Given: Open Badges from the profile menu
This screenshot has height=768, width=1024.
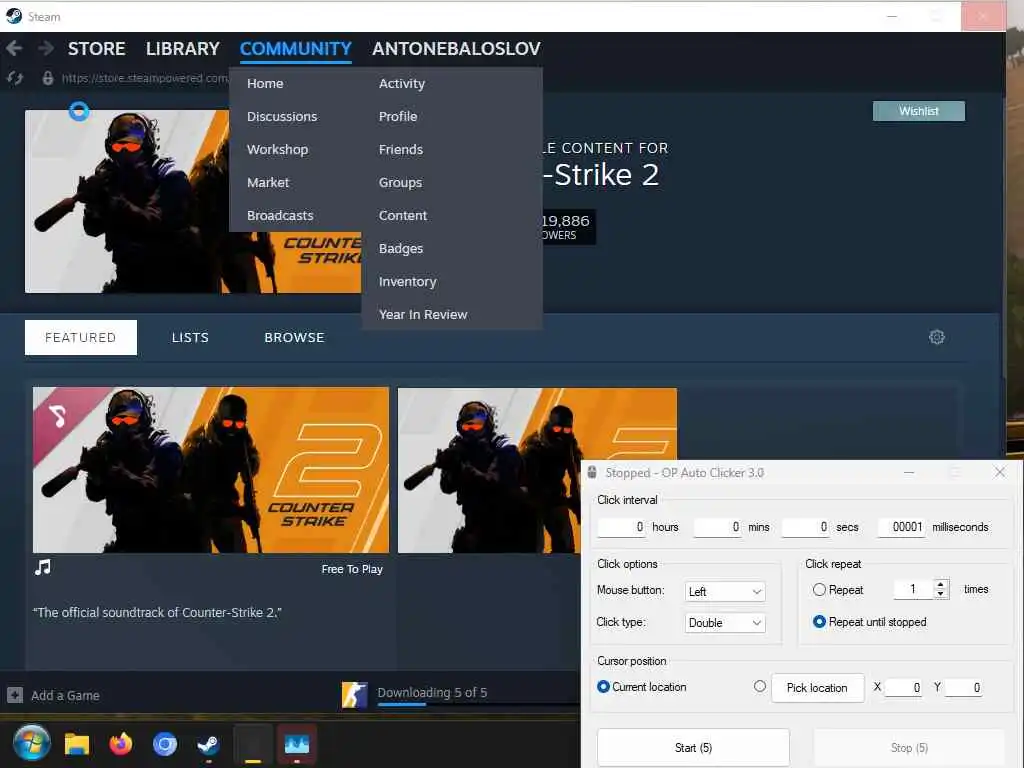Looking at the screenshot, I should tap(401, 249).
